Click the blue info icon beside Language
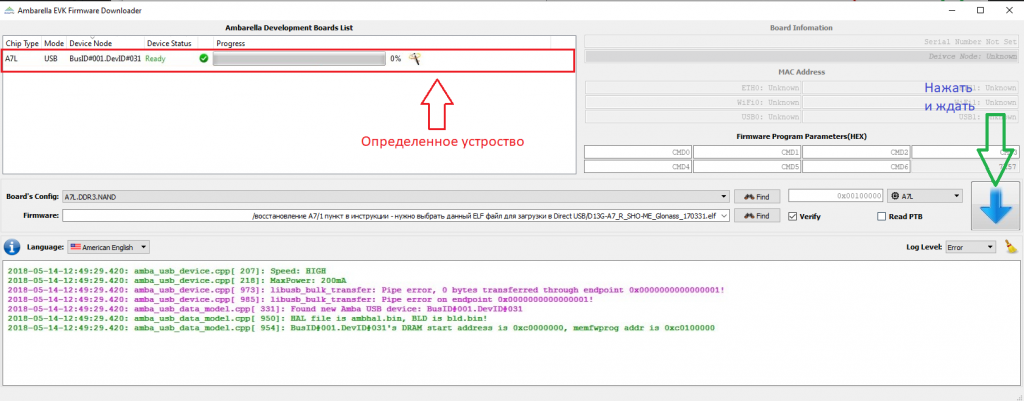Image resolution: width=1024 pixels, height=401 pixels. (x=12, y=246)
